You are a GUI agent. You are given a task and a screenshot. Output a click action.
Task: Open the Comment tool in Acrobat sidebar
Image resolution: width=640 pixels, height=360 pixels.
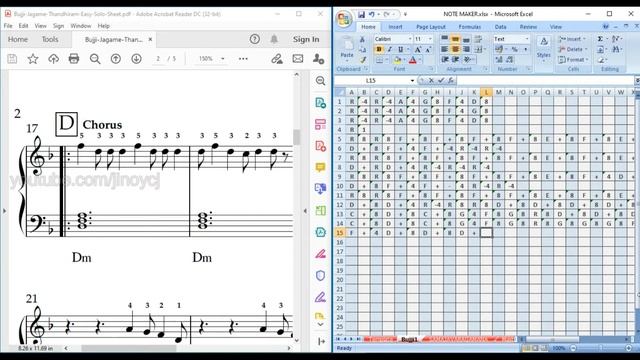pyautogui.click(x=320, y=167)
